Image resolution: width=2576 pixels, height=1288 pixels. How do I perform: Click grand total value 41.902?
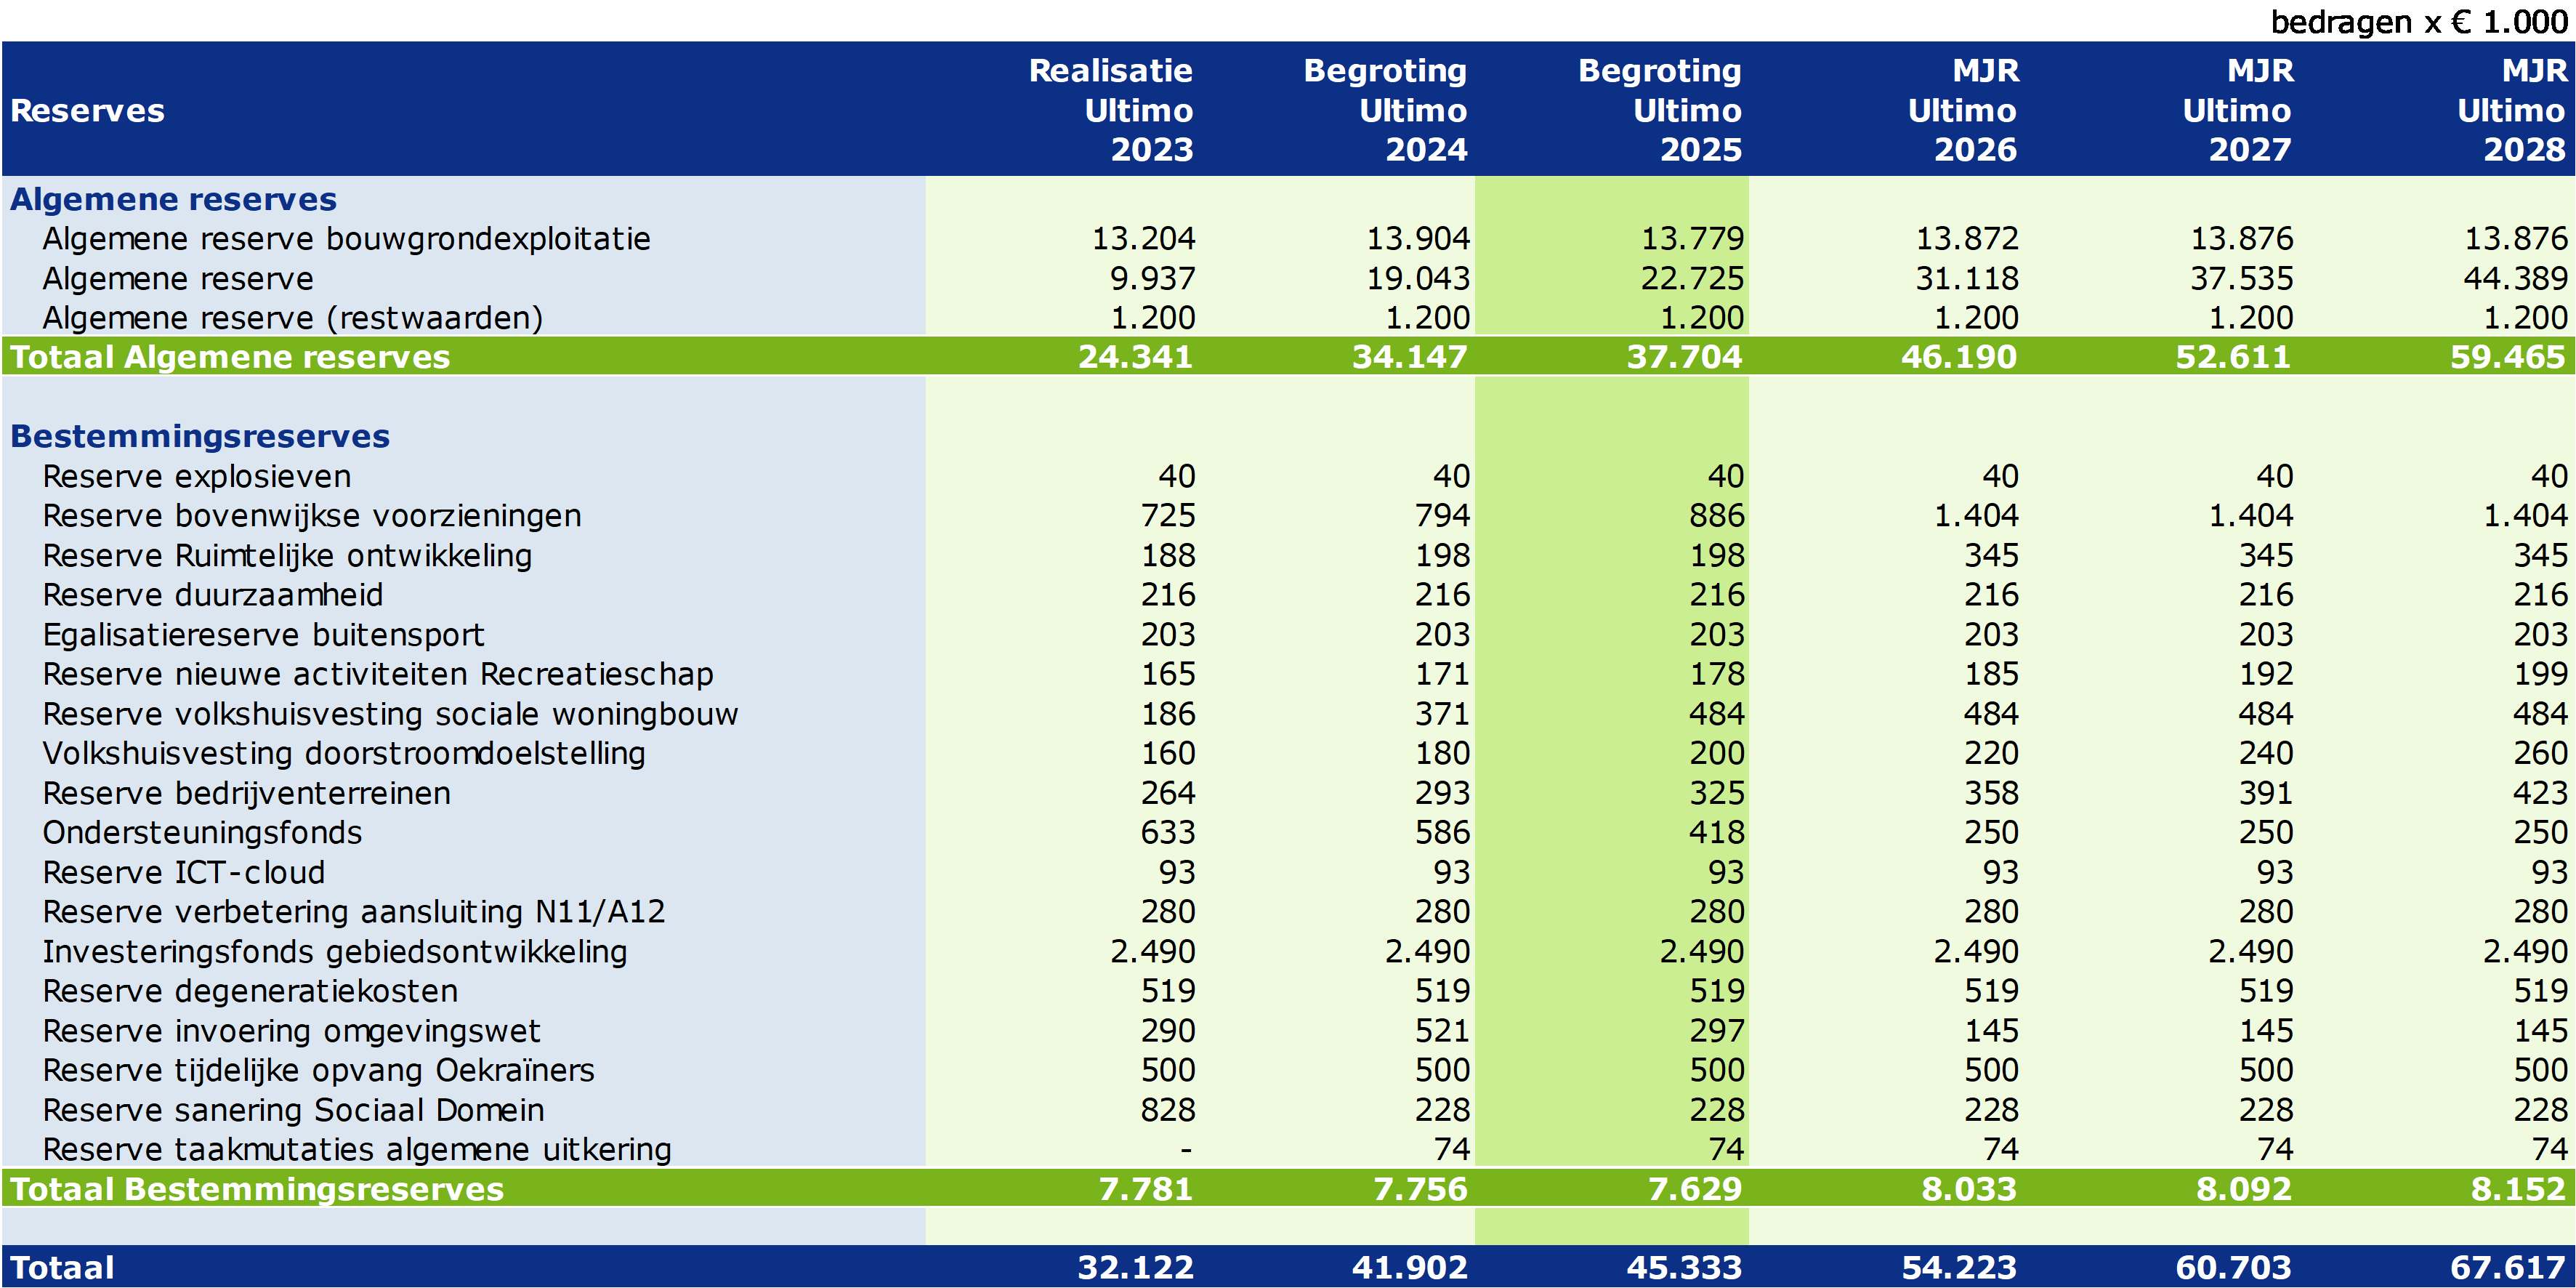1410,1268
